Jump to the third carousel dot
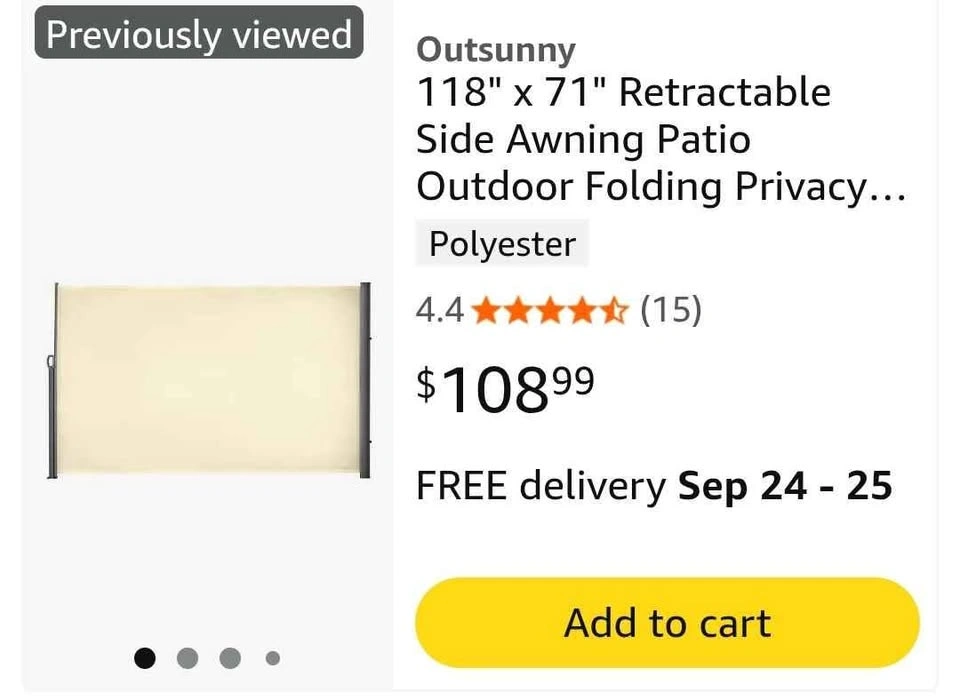Viewport: 960px width, 700px height. 230,657
